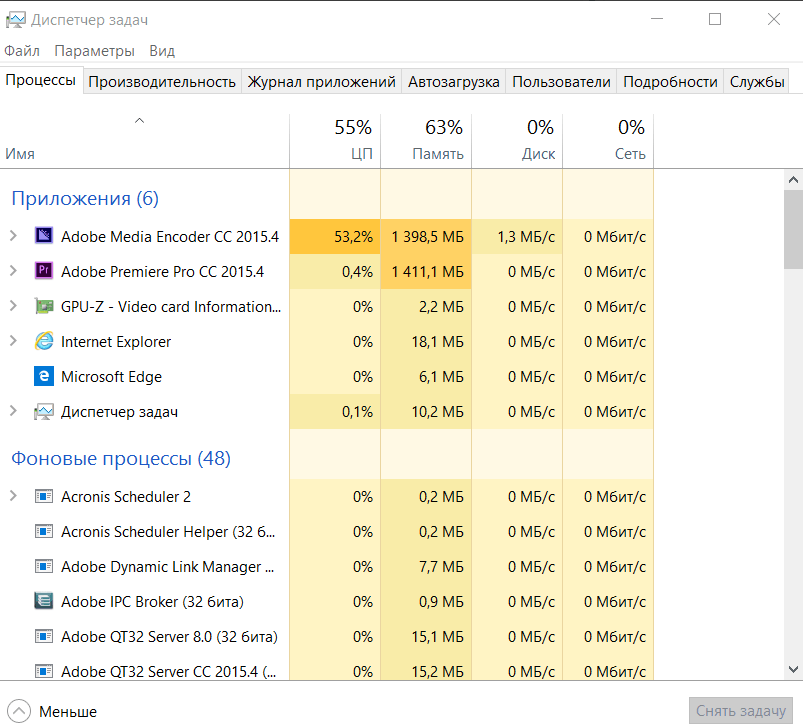Viewport: 803px width, 728px height.
Task: Select the Adobe QT32 Server 8.0 name
Action: (169, 637)
